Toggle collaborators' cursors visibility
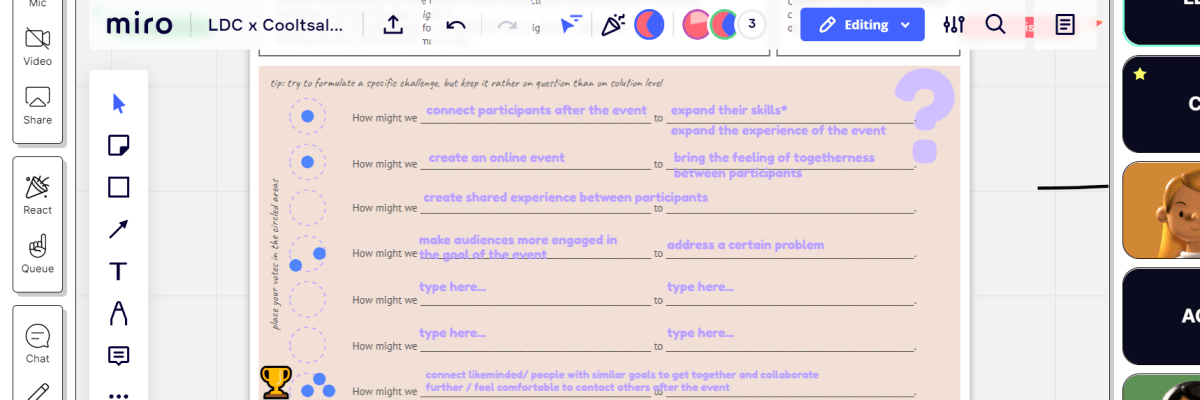Viewport: 1200px width, 400px height. (x=570, y=25)
